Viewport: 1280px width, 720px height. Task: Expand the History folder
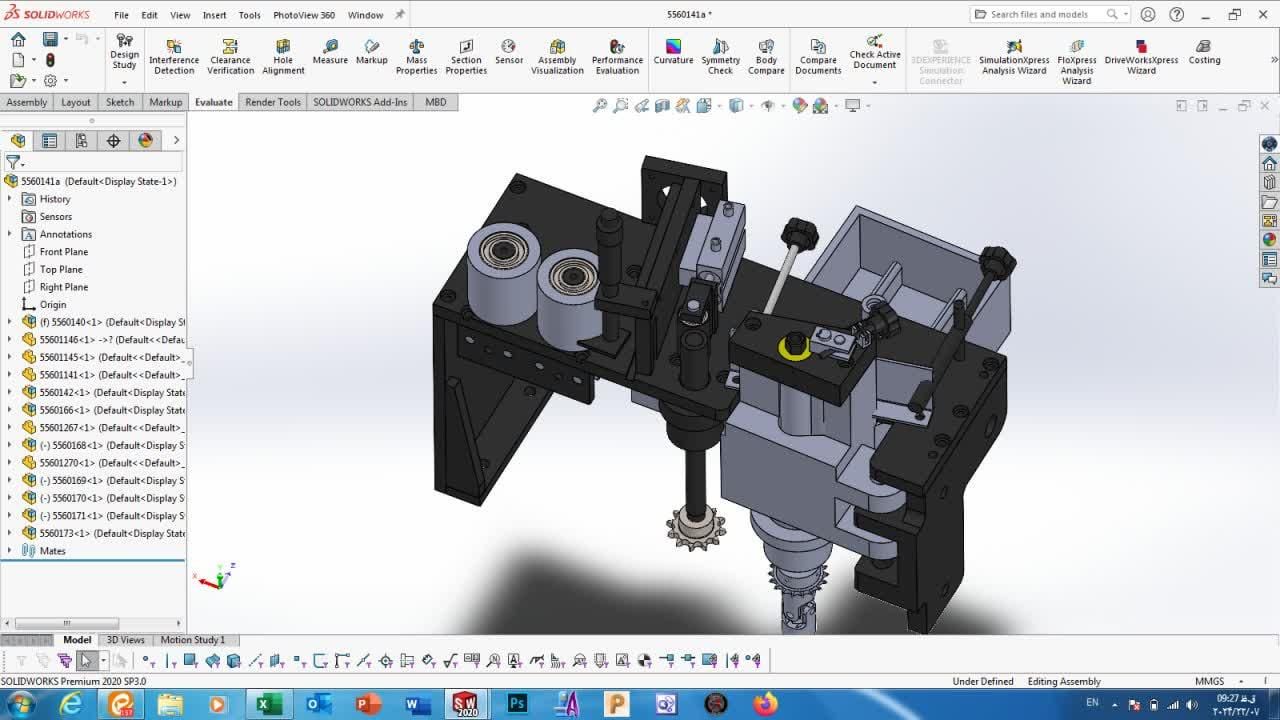pos(10,199)
